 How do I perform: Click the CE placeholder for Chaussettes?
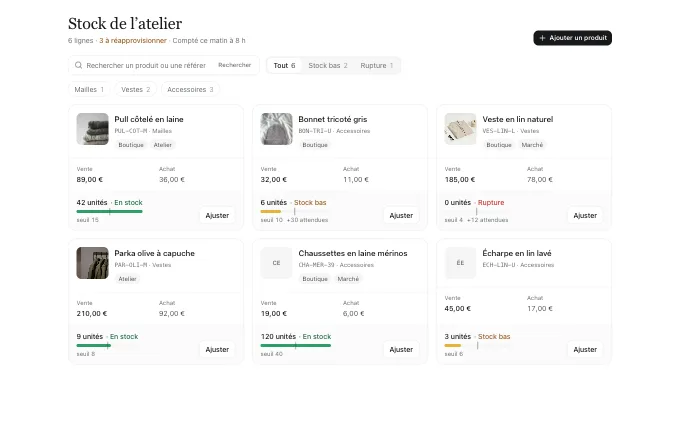276,263
